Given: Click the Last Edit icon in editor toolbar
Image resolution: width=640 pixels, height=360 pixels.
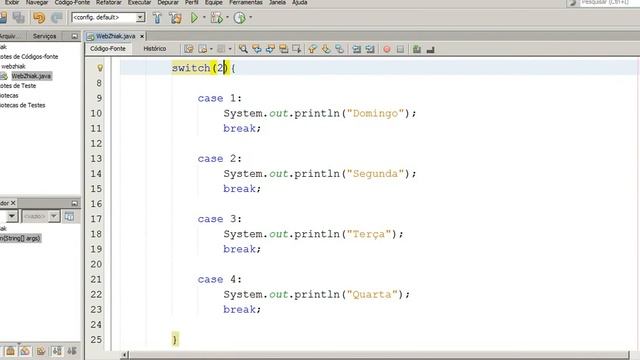Looking at the screenshot, I should point(189,49).
